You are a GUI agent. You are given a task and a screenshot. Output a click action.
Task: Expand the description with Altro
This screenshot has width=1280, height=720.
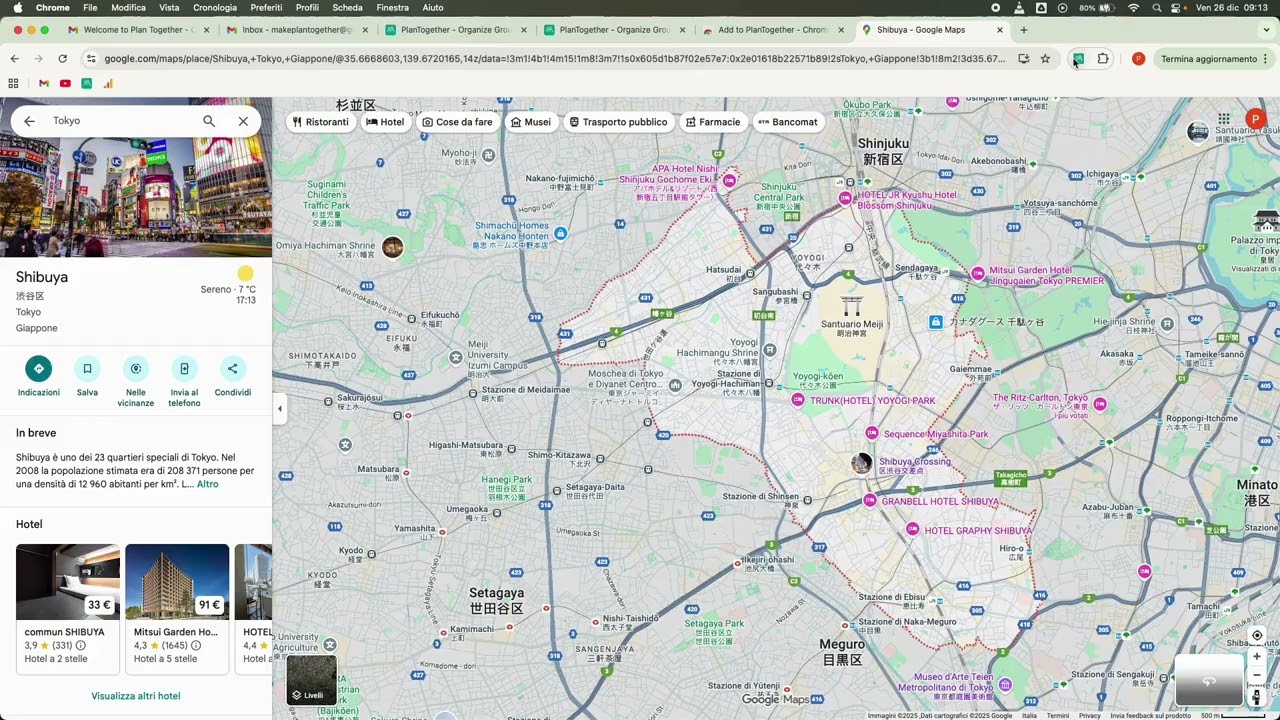click(x=207, y=484)
